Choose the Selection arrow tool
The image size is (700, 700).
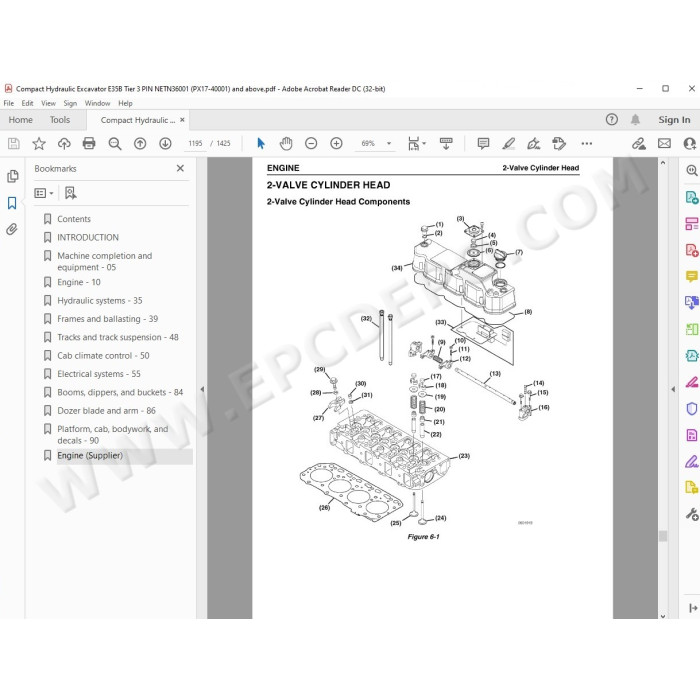tap(261, 143)
